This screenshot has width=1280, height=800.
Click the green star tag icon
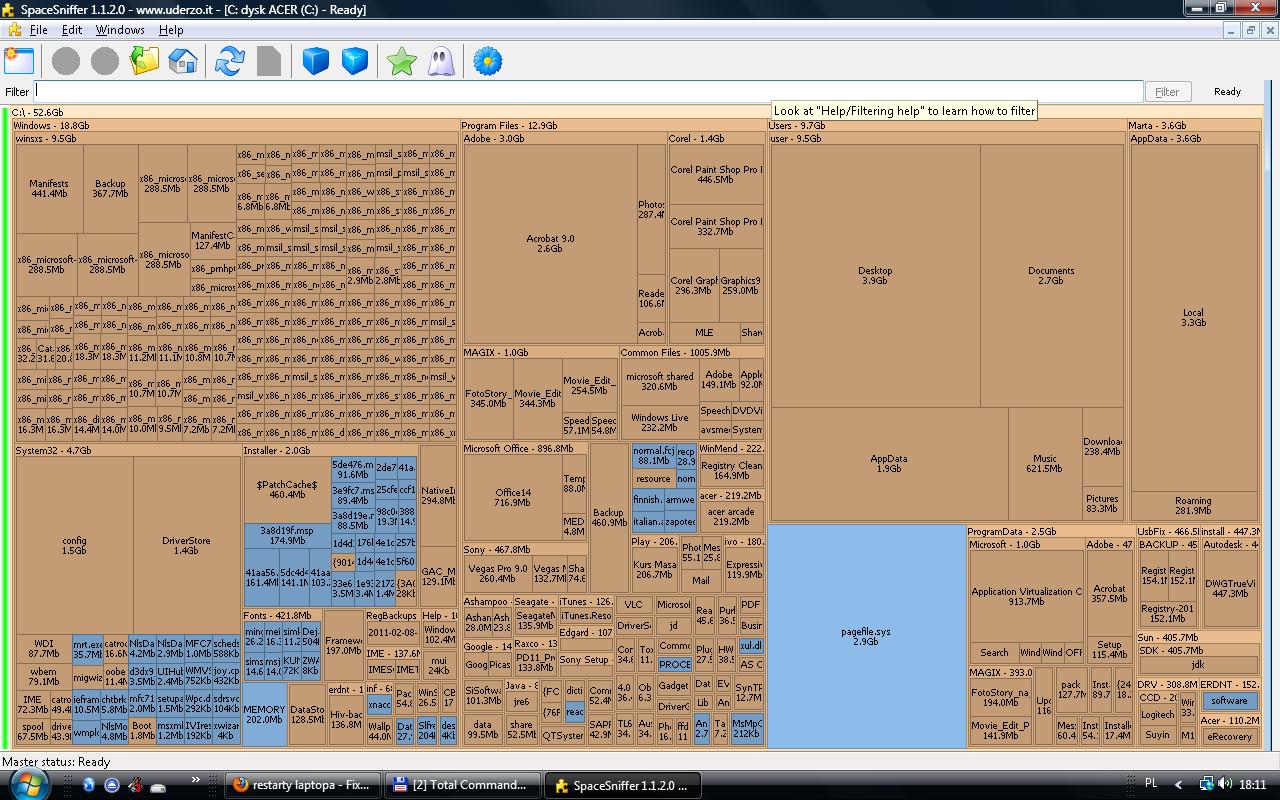coord(402,61)
